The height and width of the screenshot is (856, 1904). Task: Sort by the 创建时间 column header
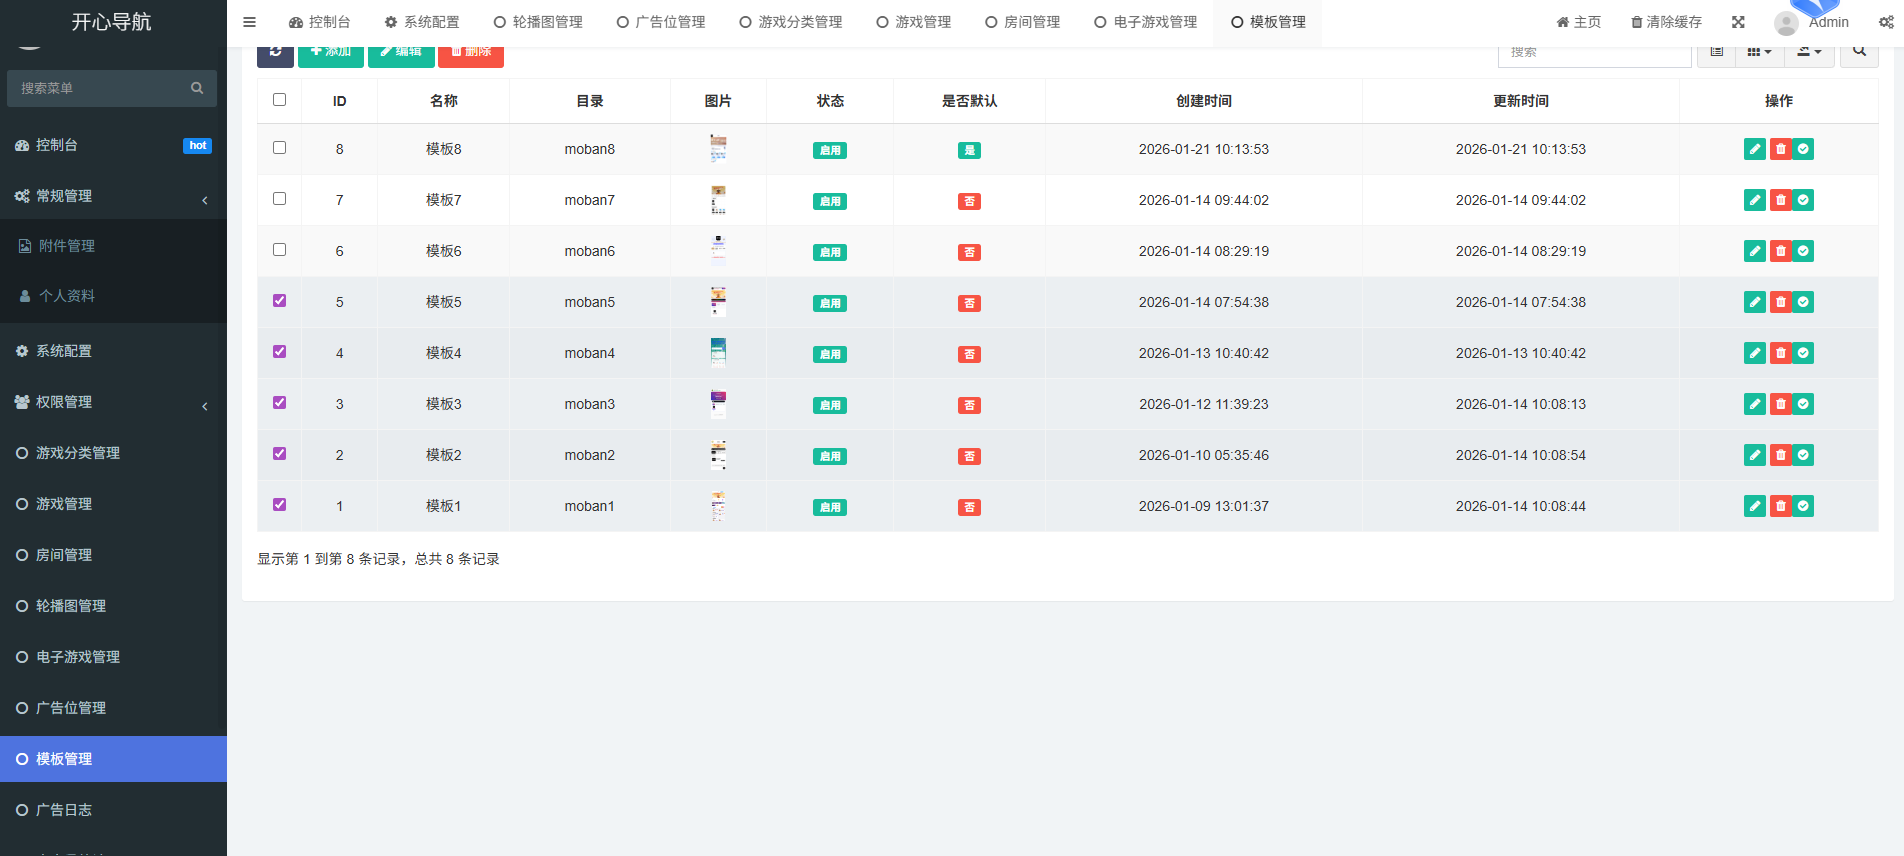(1204, 101)
